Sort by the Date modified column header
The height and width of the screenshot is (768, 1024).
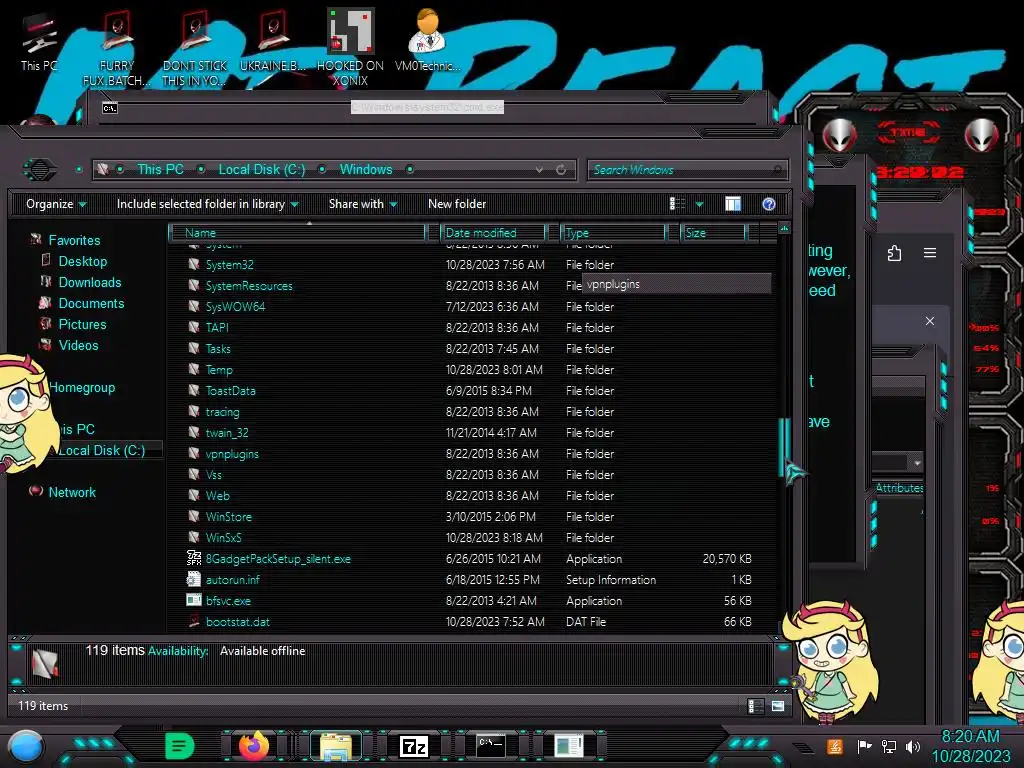(x=494, y=232)
